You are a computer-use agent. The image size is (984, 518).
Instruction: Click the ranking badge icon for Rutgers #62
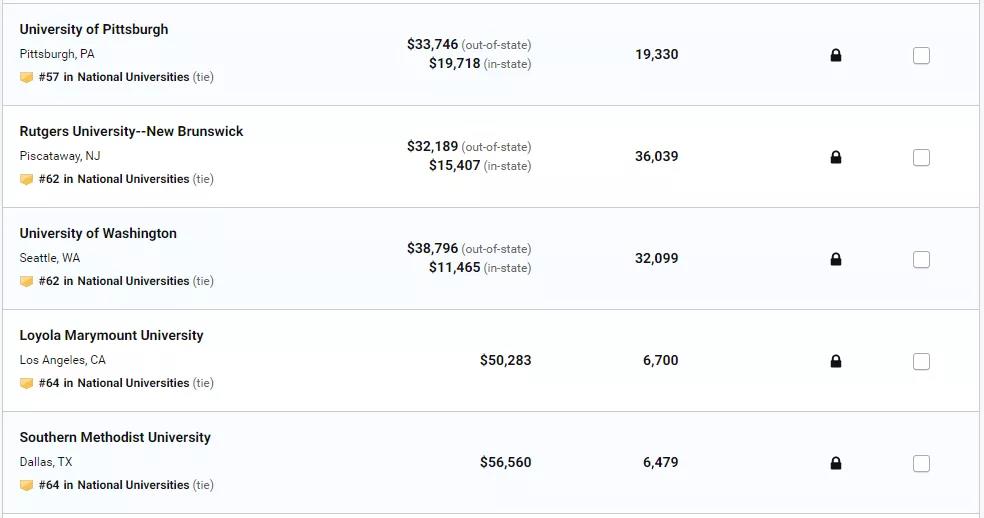click(26, 180)
